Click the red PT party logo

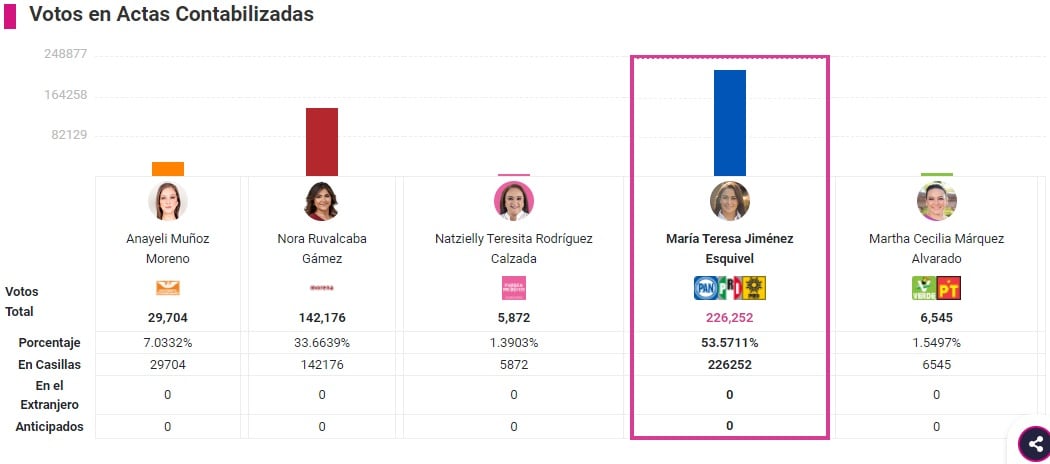[x=948, y=288]
